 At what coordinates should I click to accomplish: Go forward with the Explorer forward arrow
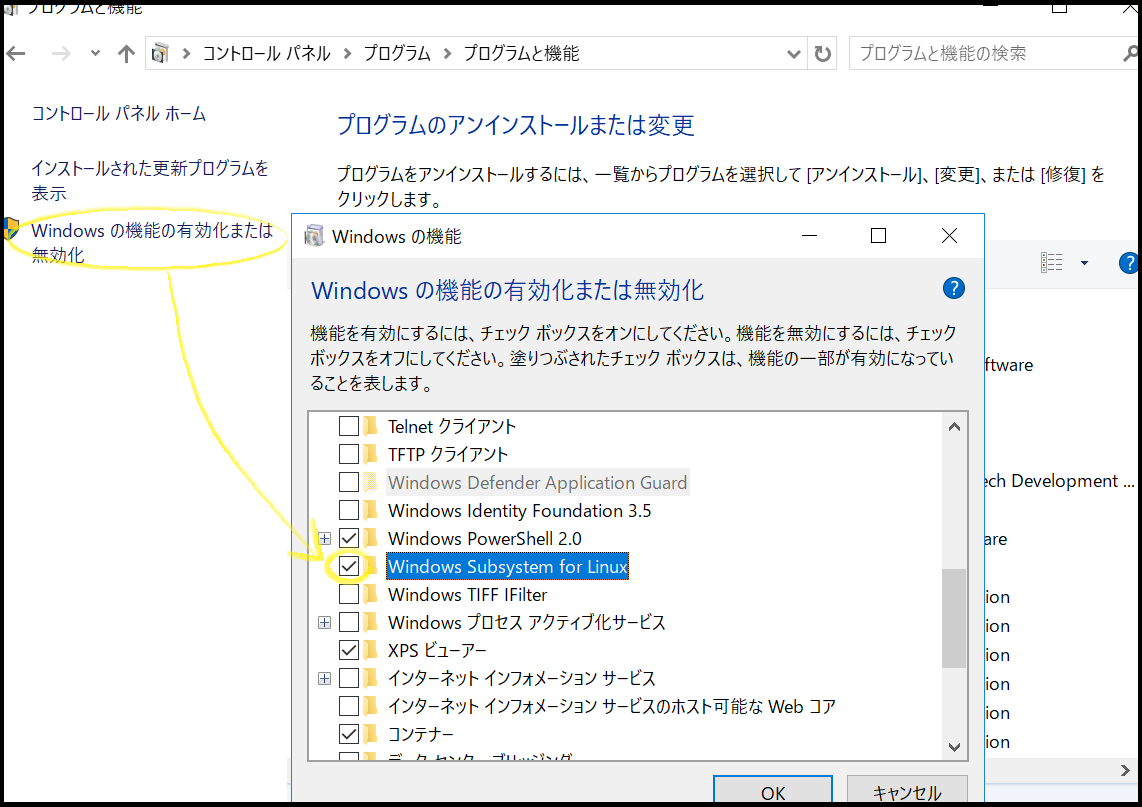point(61,53)
